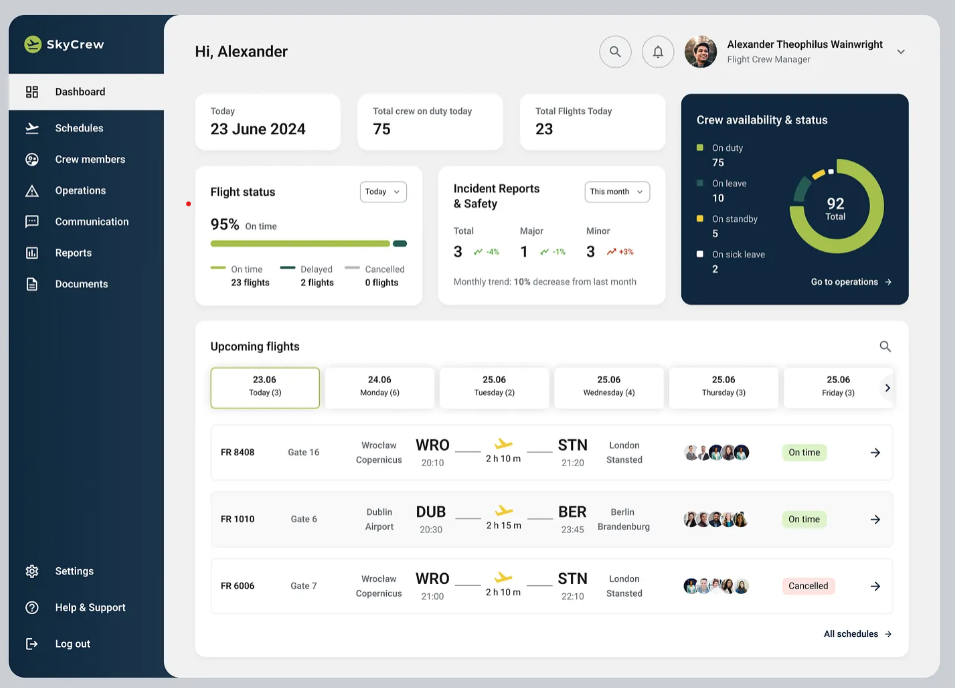Open Communication chat icon

click(x=32, y=222)
